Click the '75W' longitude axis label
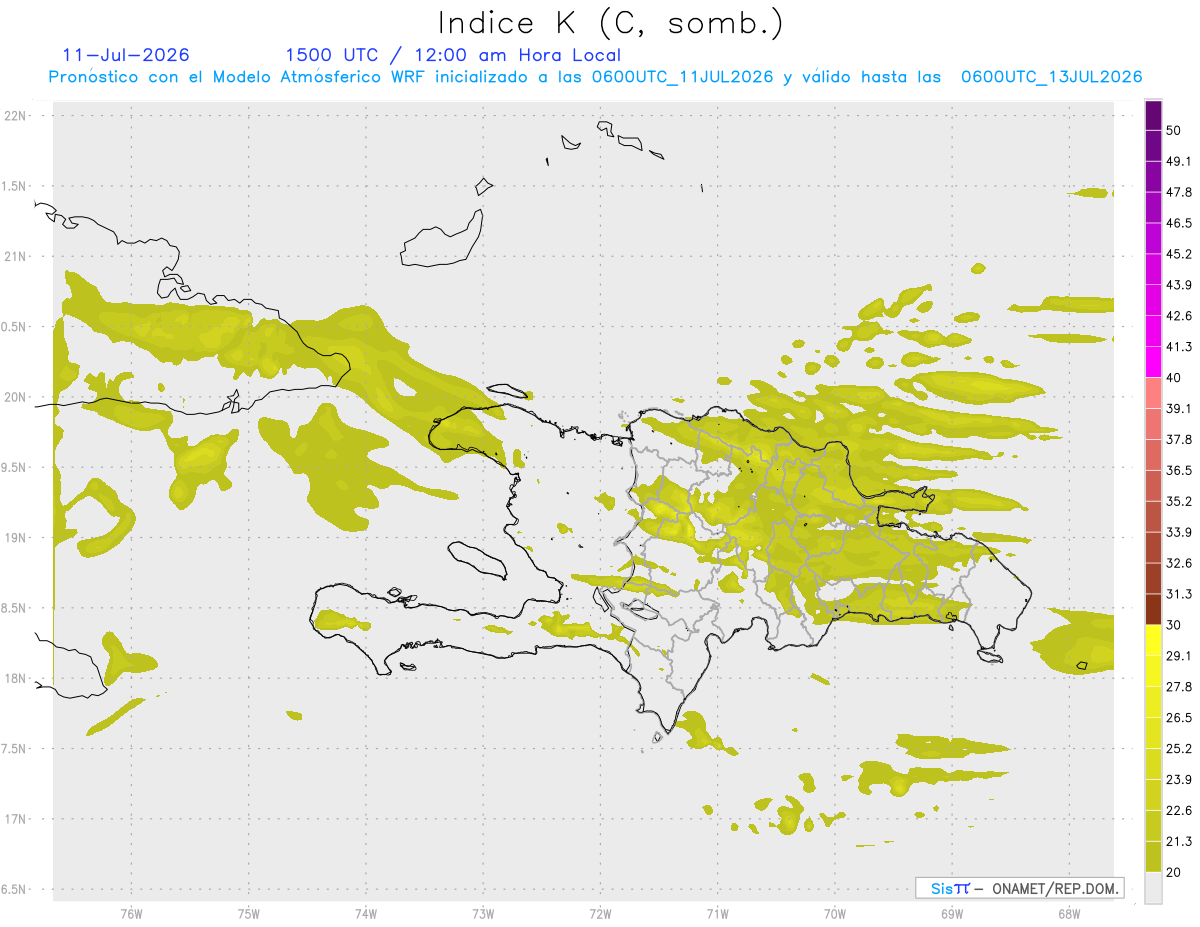The image size is (1200, 927). pos(249,914)
